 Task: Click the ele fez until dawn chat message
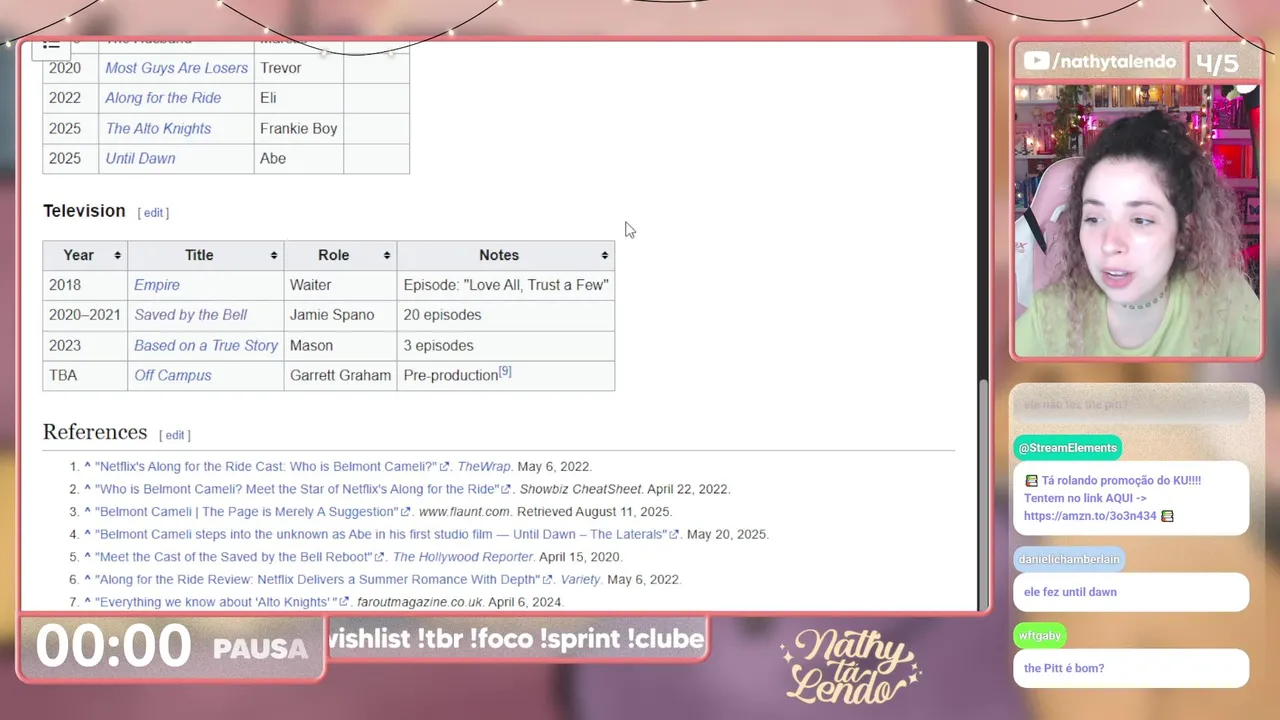tap(1130, 592)
